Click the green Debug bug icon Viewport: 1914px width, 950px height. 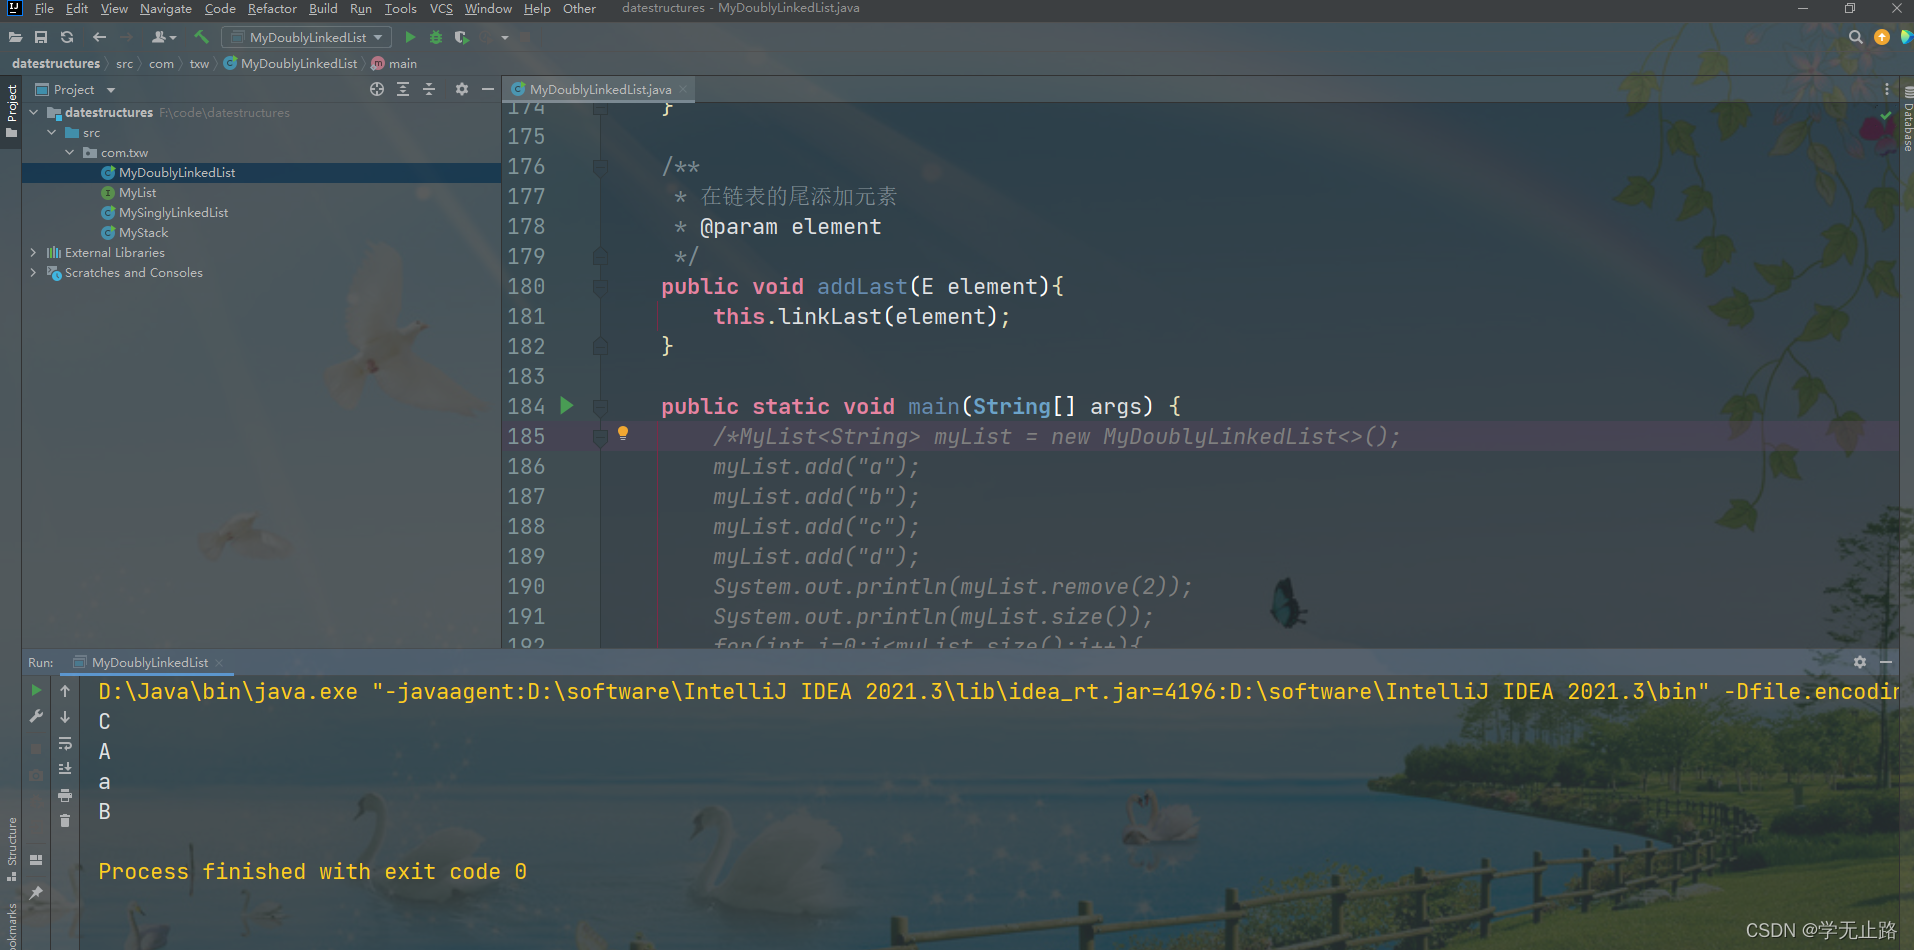[436, 37]
